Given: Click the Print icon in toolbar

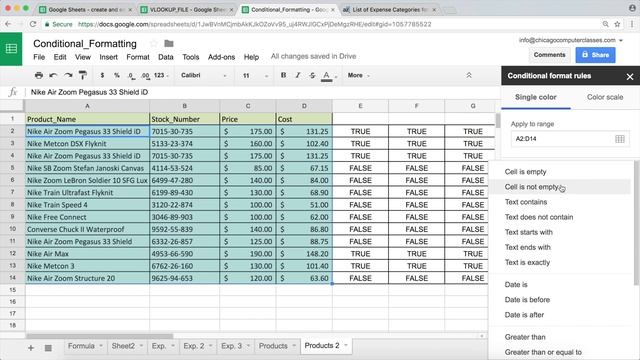Looking at the screenshot, I should tap(39, 75).
